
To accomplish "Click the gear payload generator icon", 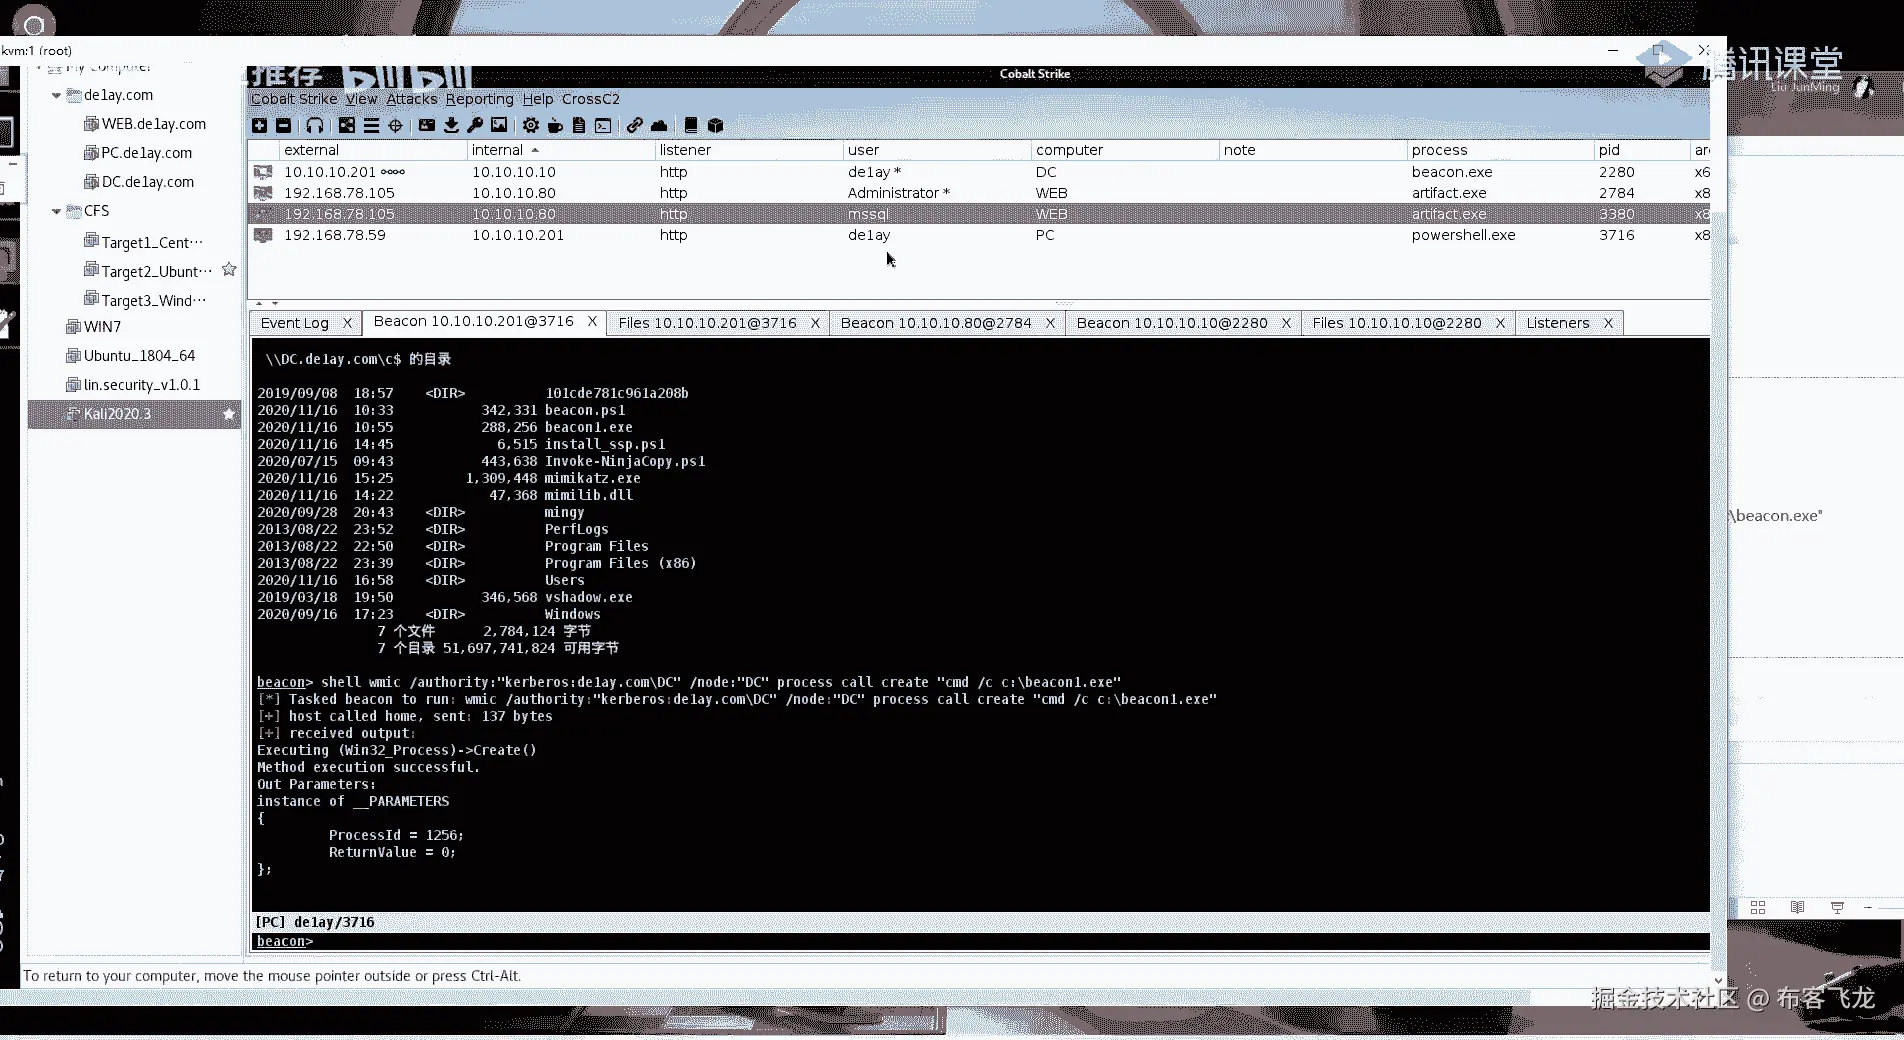I will 531,125.
